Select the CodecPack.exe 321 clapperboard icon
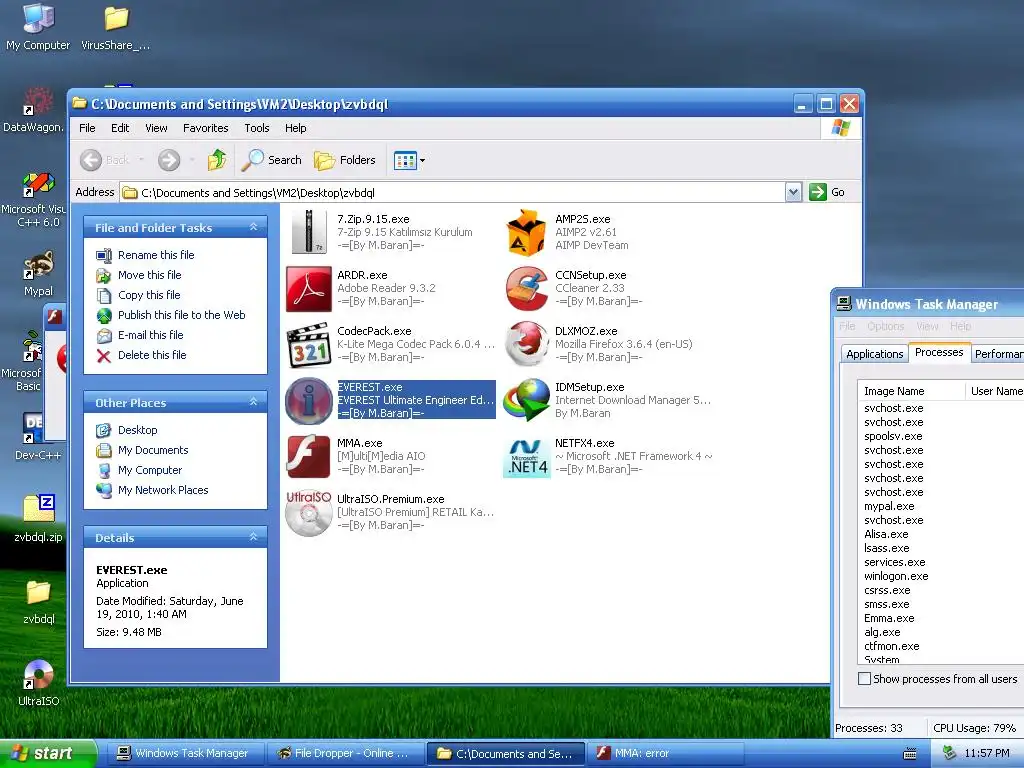 click(309, 345)
